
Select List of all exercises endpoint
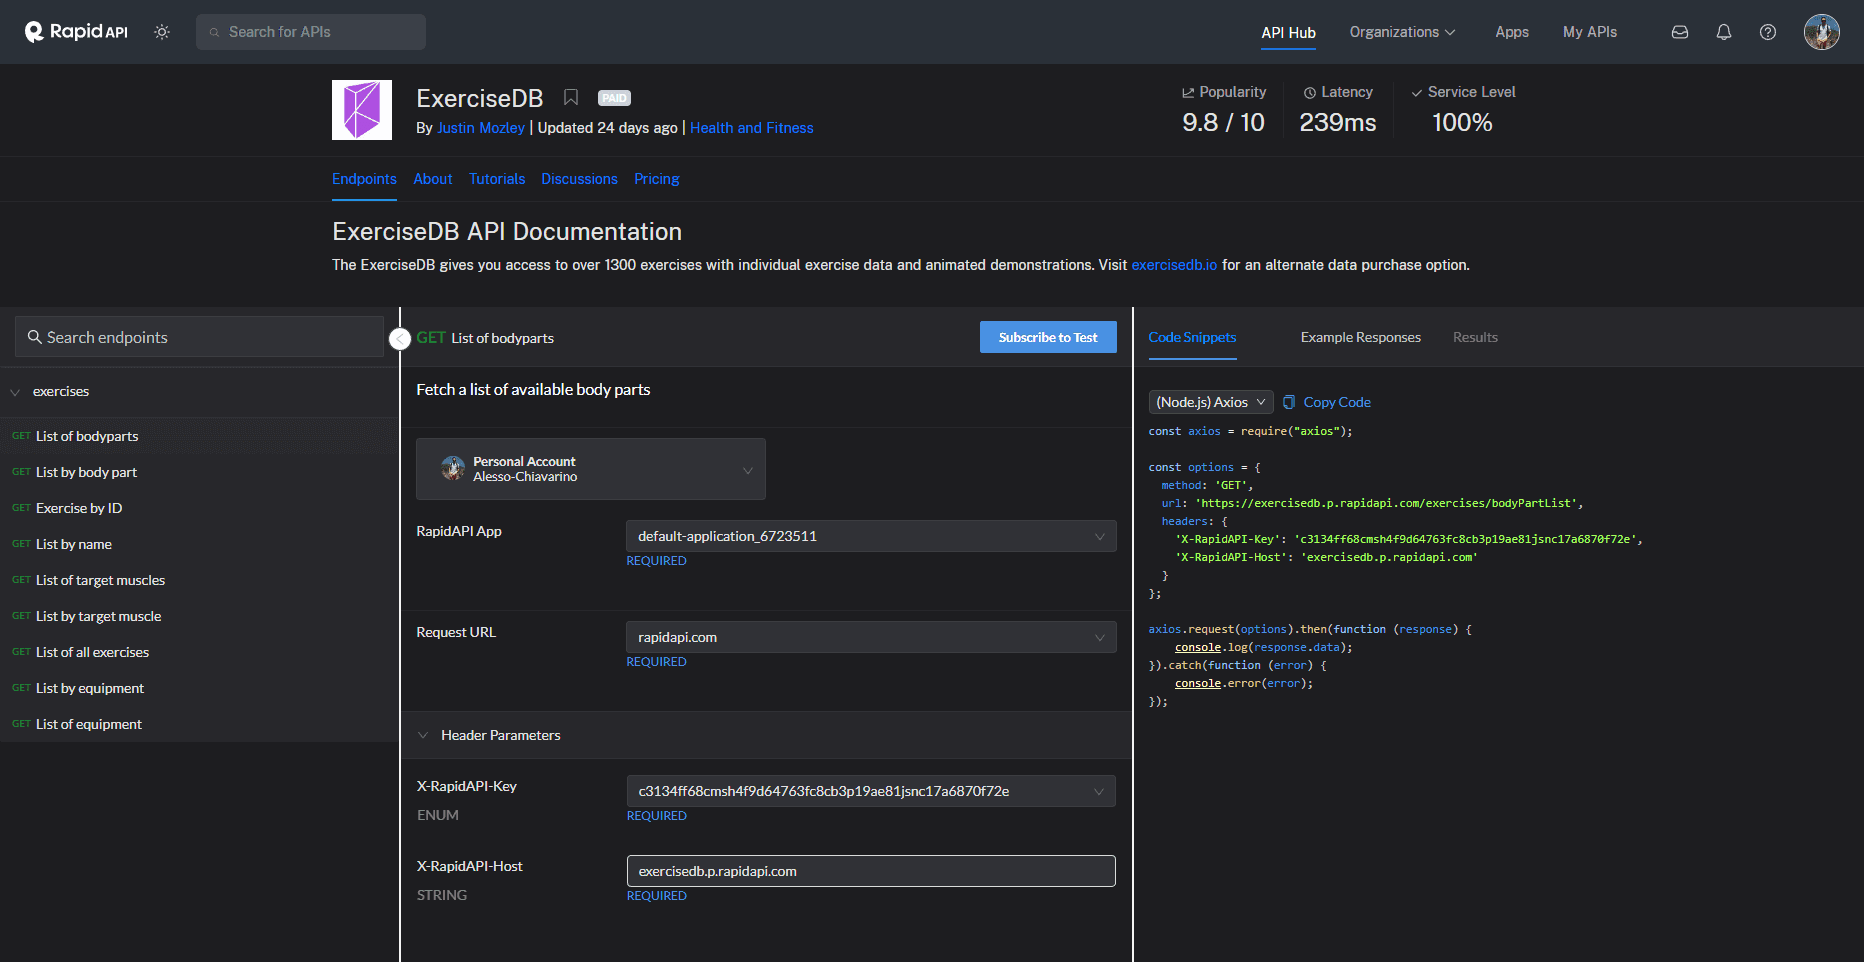(x=199, y=652)
